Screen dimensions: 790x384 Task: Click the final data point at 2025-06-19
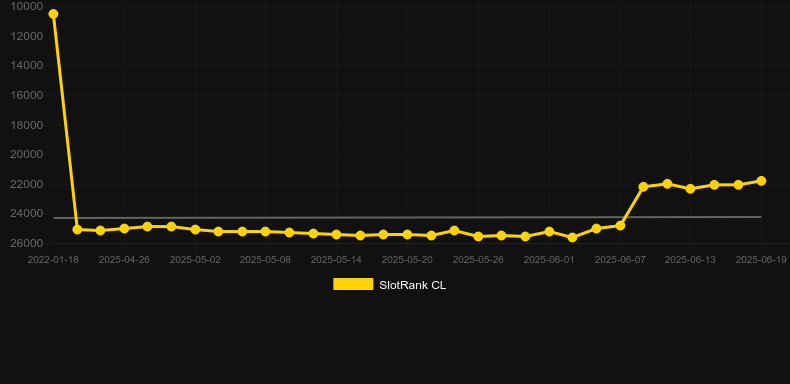pyautogui.click(x=761, y=180)
